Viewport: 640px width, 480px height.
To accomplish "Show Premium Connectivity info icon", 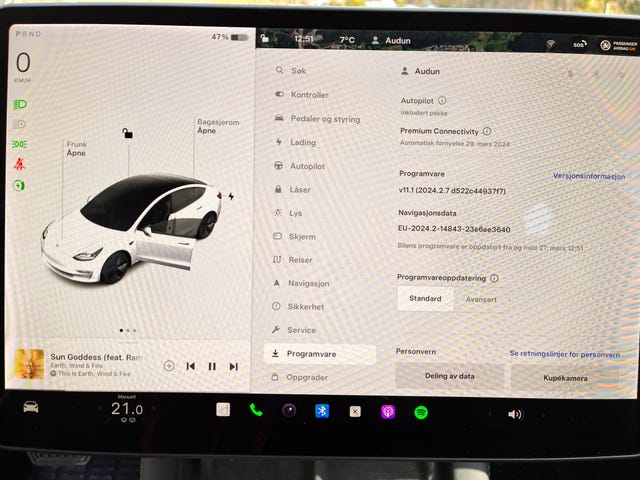I will (487, 131).
